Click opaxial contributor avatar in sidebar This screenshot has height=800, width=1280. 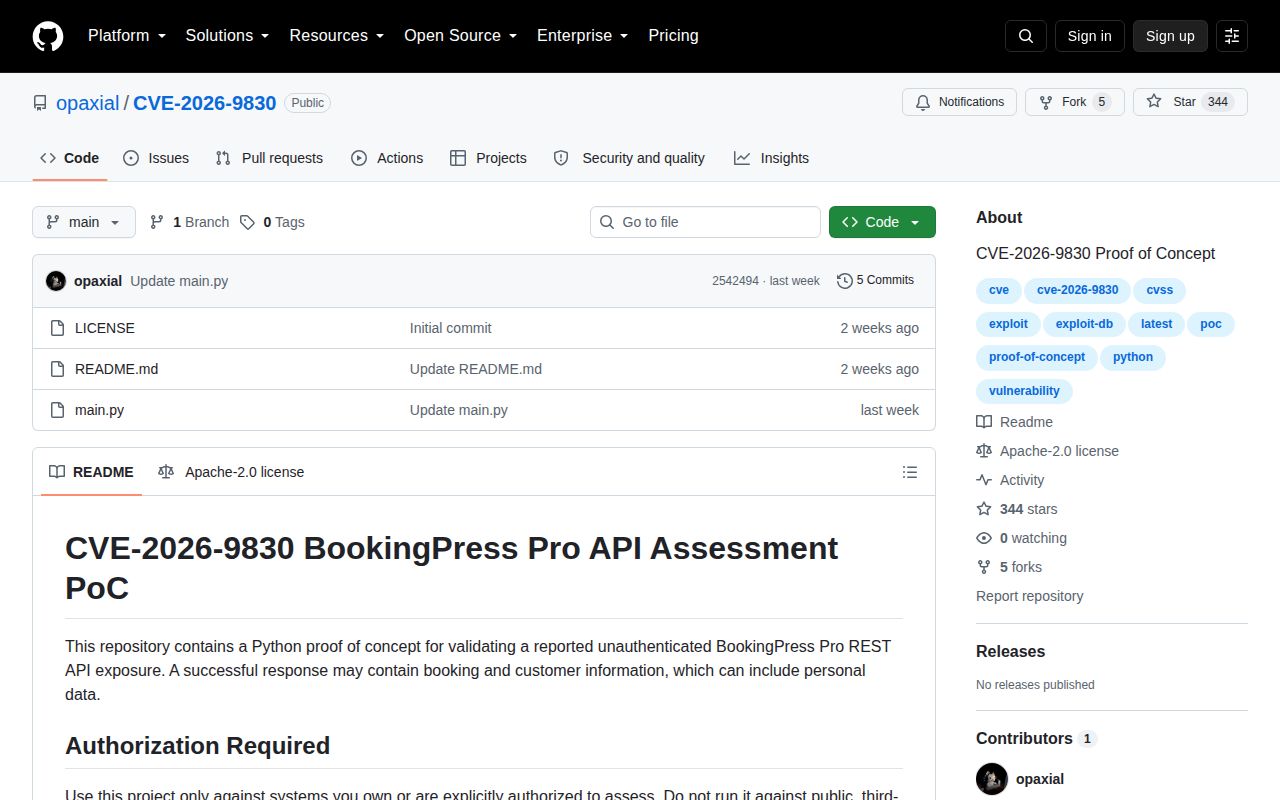tap(992, 779)
